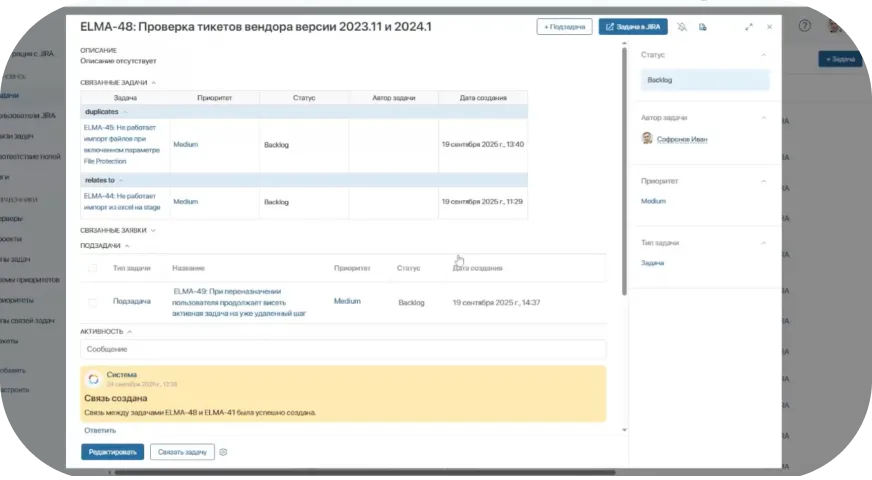This screenshot has height=480, width=872.
Task: Click the Задача в JIRA button
Action: (633, 27)
